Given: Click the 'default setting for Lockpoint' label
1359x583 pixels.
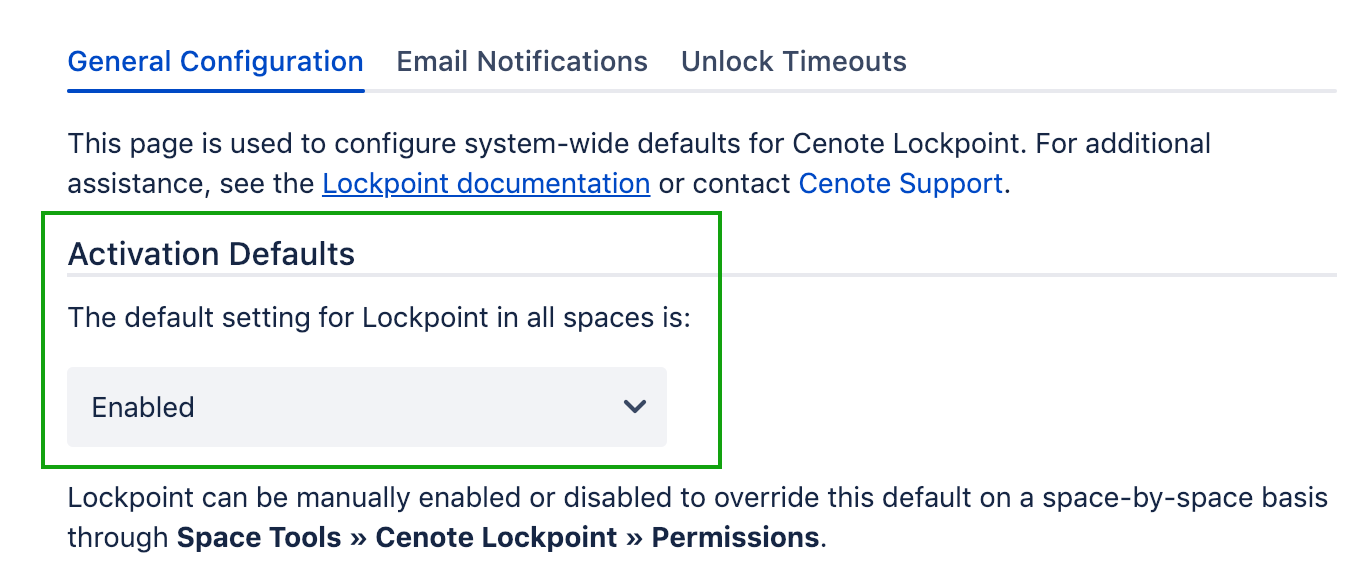Looking at the screenshot, I should (x=379, y=319).
